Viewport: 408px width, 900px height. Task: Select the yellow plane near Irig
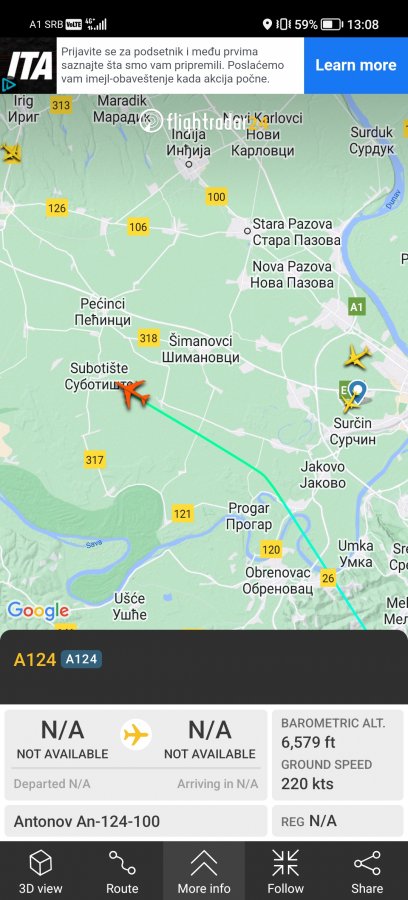point(11,153)
